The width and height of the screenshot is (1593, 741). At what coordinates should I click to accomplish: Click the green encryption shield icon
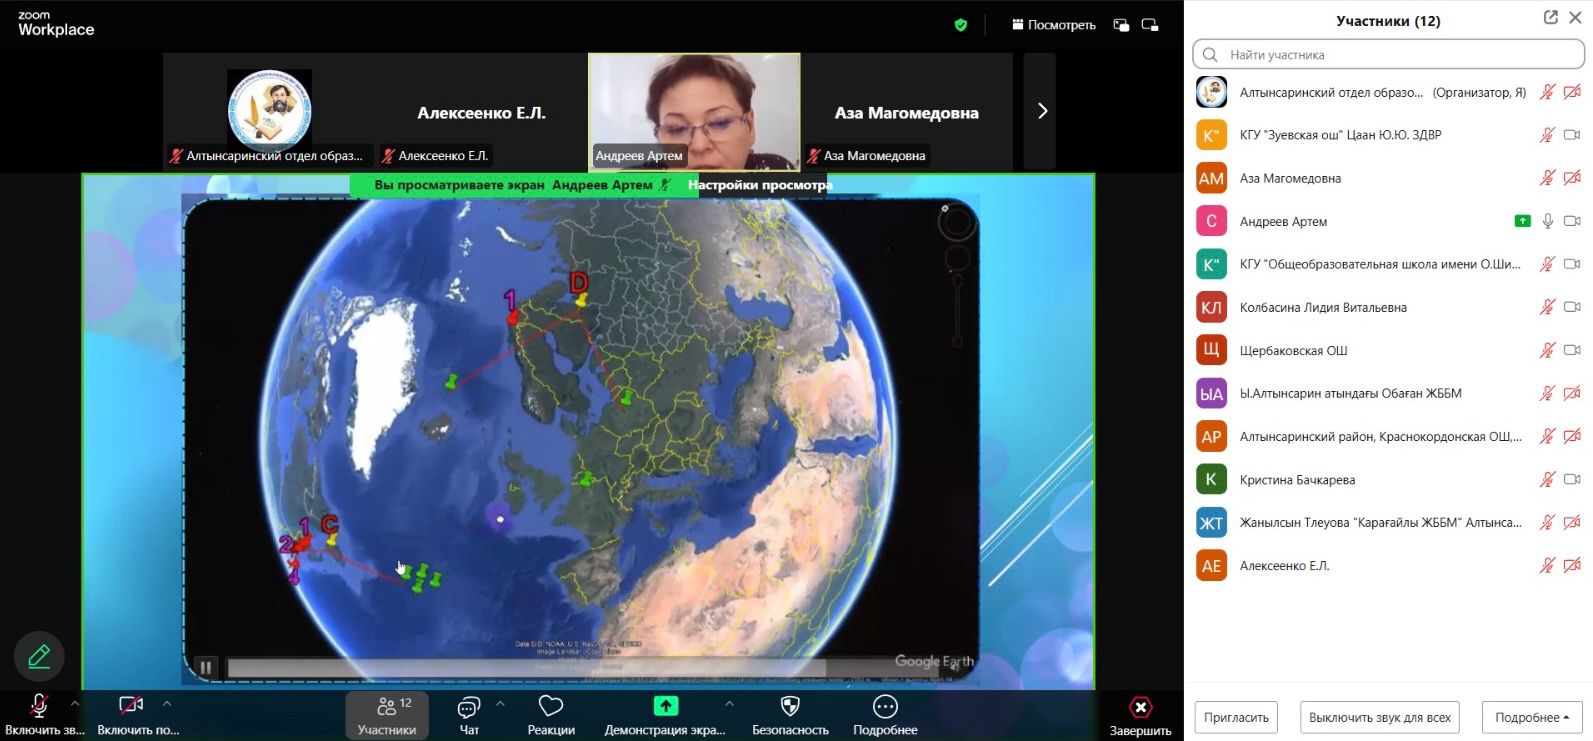(x=961, y=25)
